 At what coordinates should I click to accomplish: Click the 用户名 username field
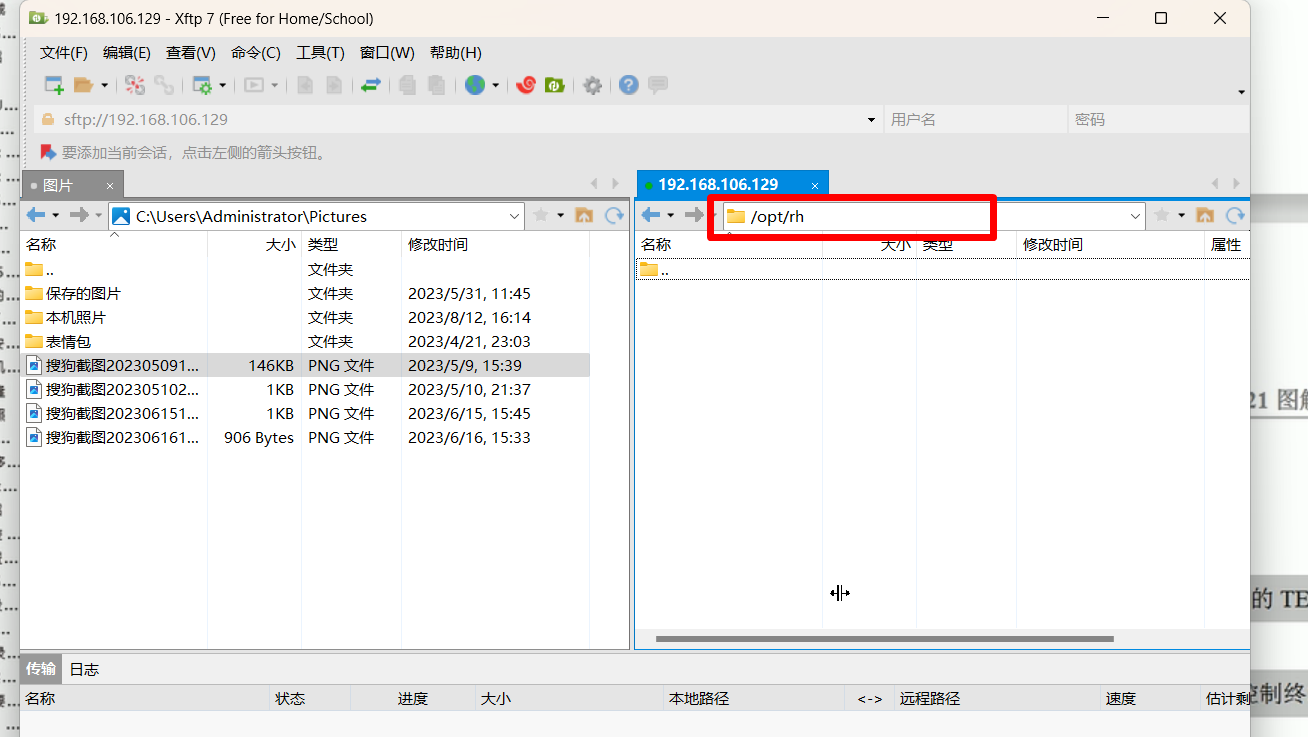pos(975,119)
